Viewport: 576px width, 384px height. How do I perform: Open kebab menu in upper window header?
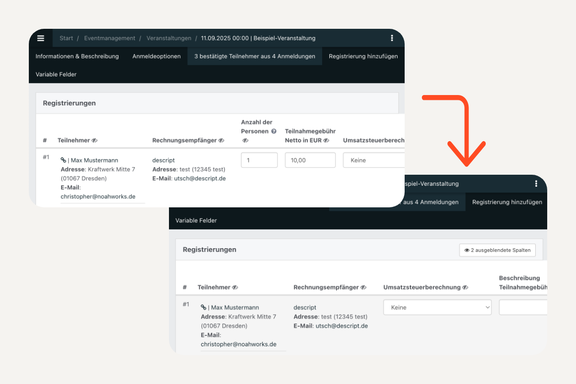point(392,38)
